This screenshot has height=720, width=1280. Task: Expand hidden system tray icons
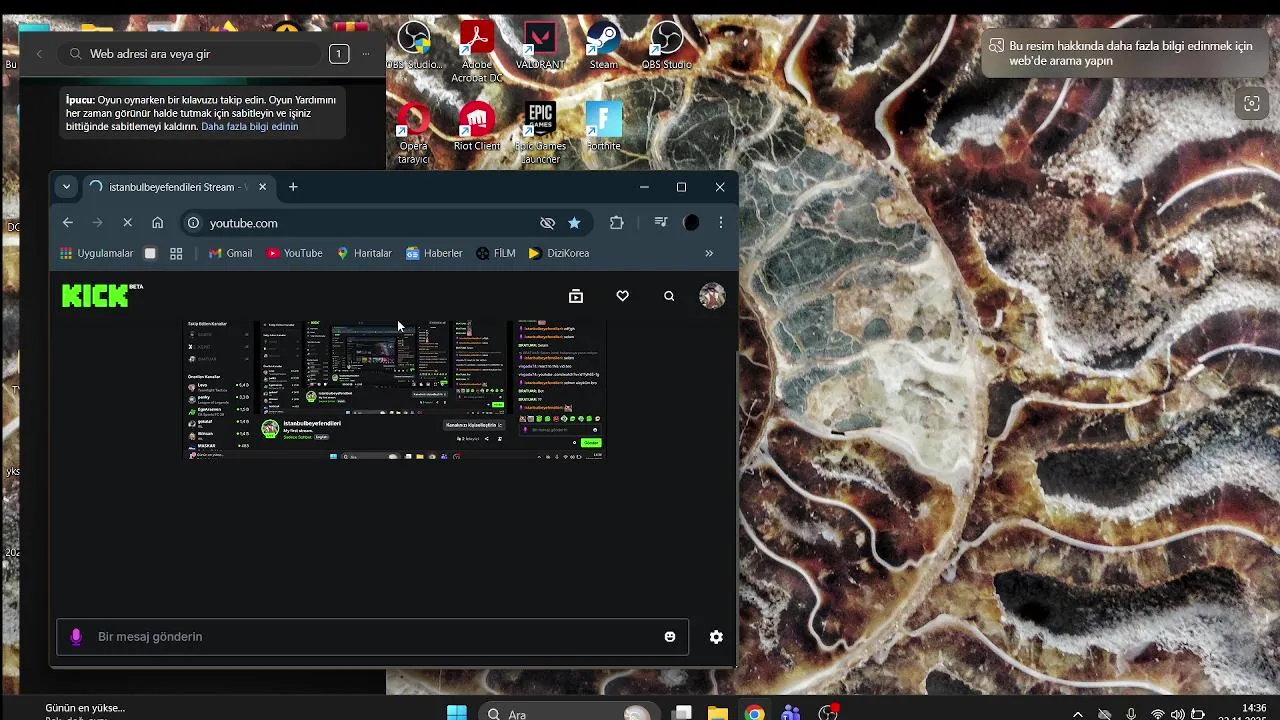tap(1077, 714)
